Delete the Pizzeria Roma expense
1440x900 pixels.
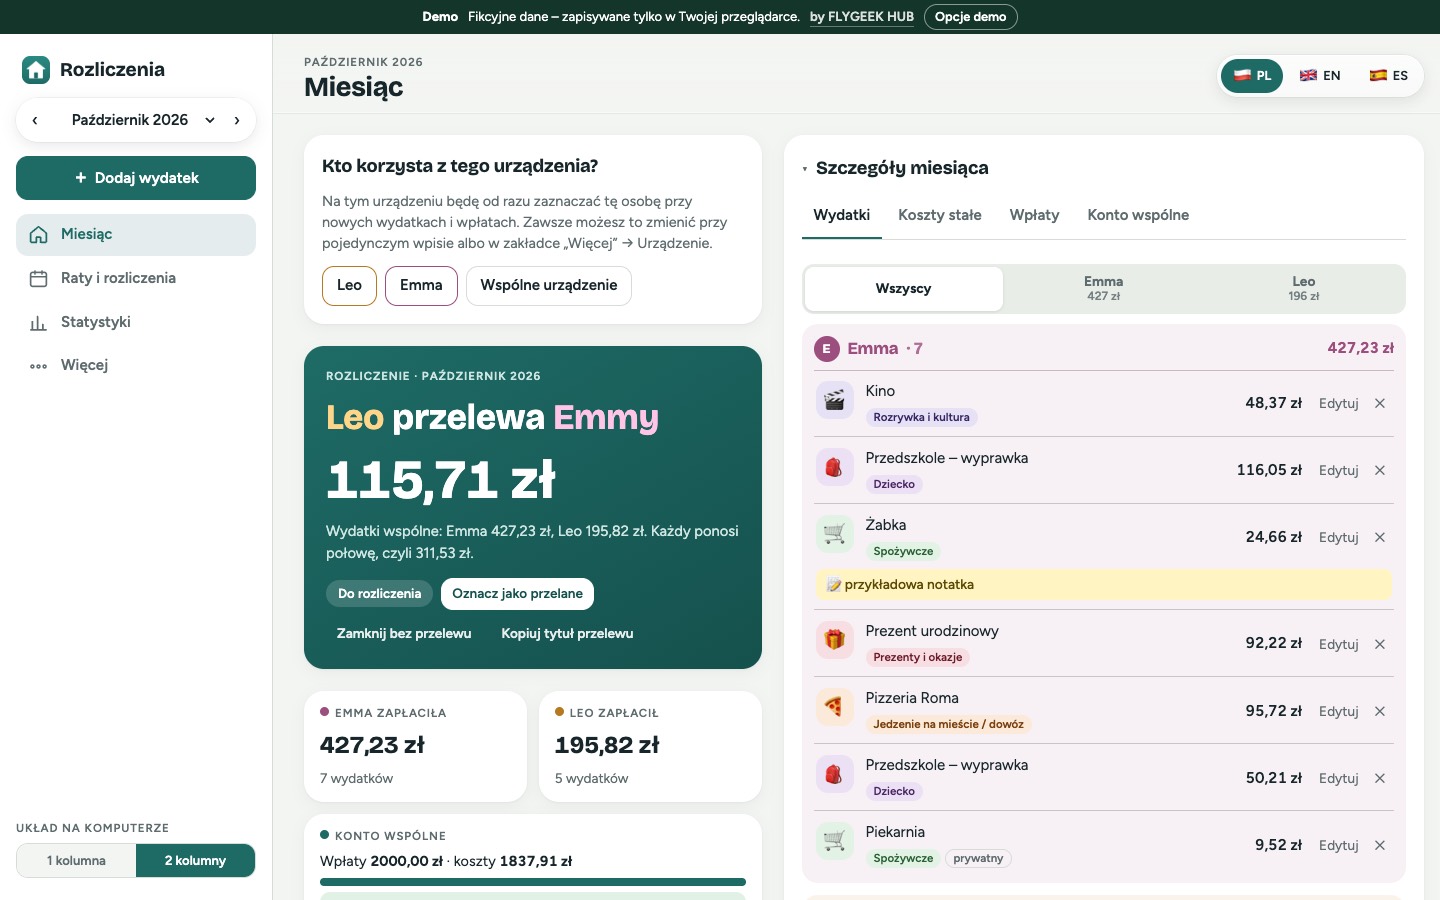tap(1380, 712)
